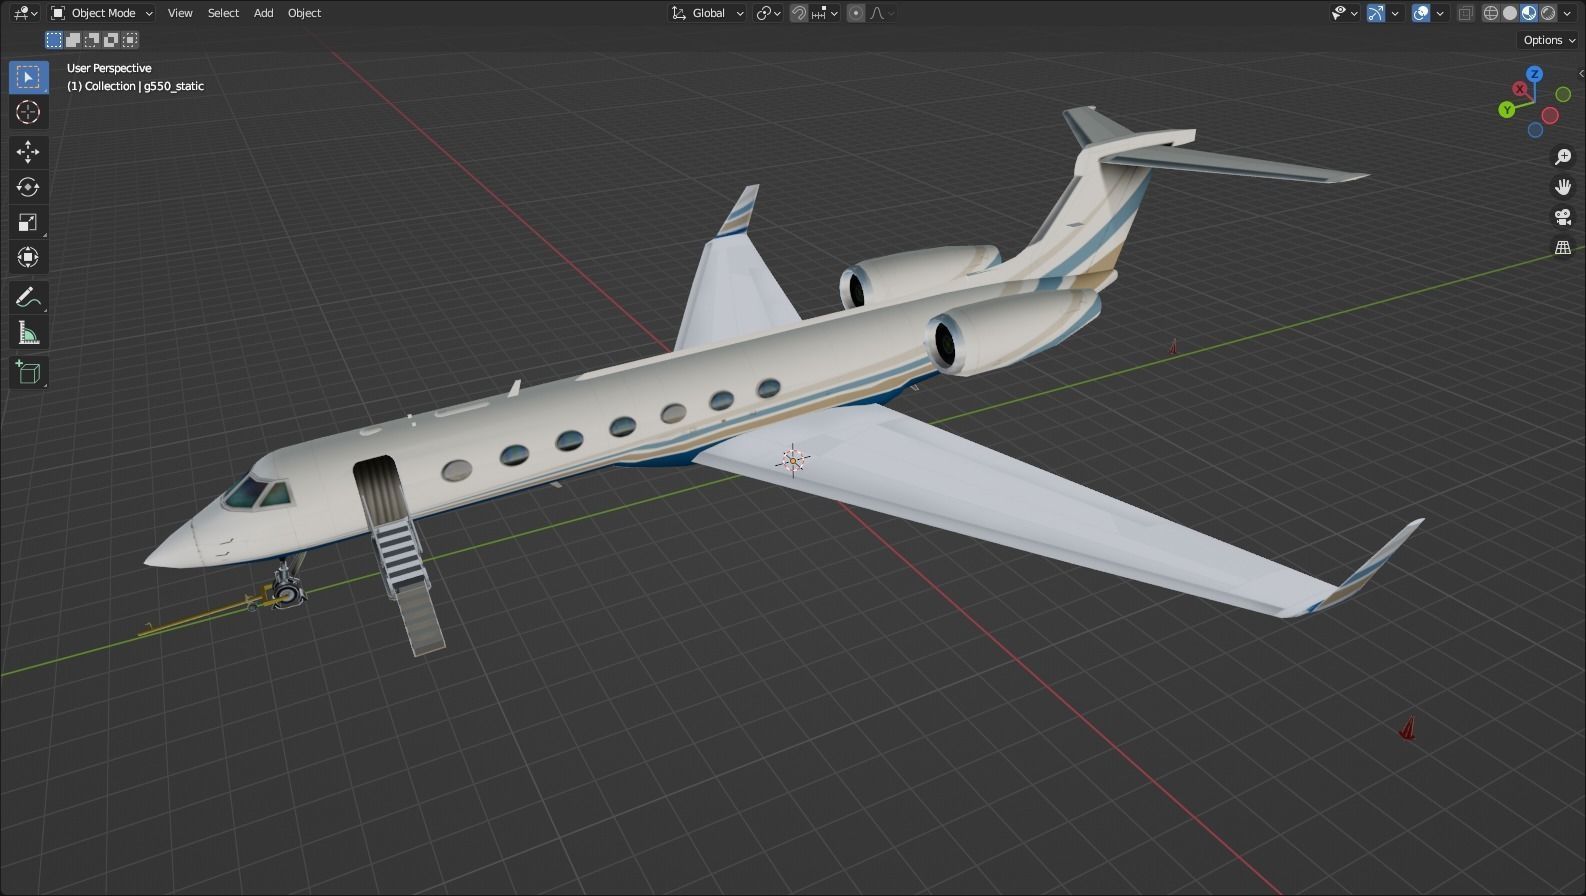Open the Add menu
The image size is (1586, 896).
(263, 13)
